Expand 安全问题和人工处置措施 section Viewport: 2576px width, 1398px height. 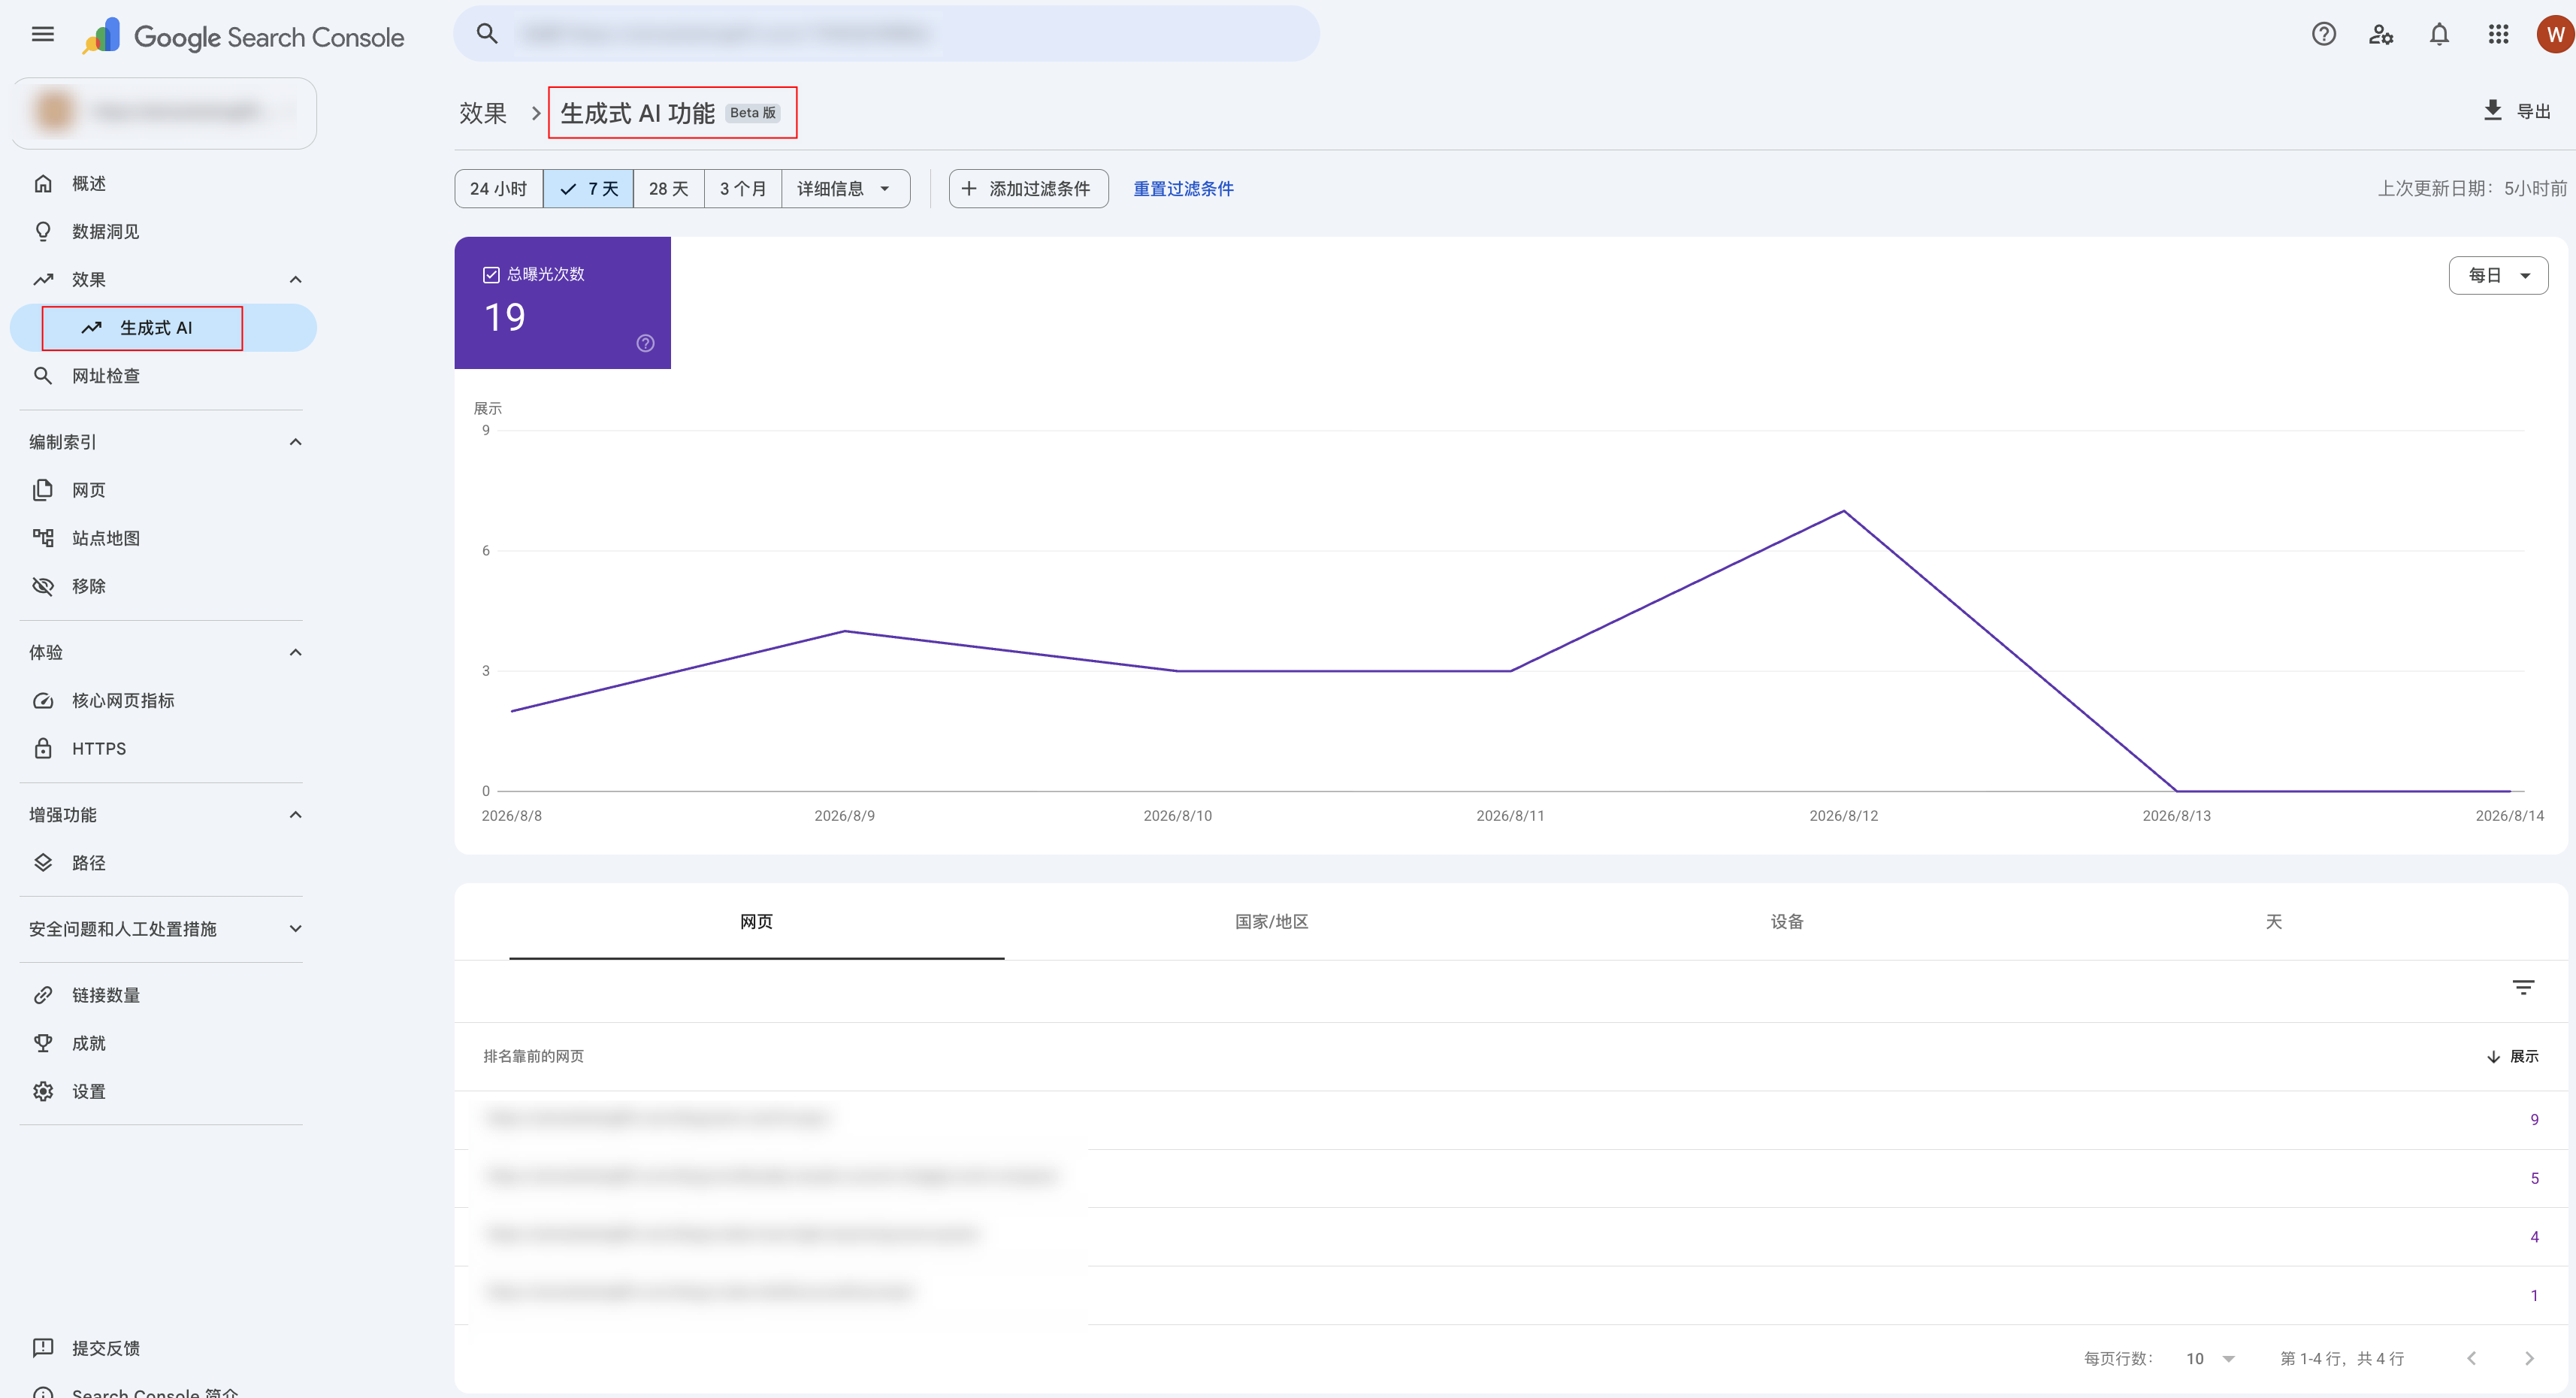click(x=295, y=929)
